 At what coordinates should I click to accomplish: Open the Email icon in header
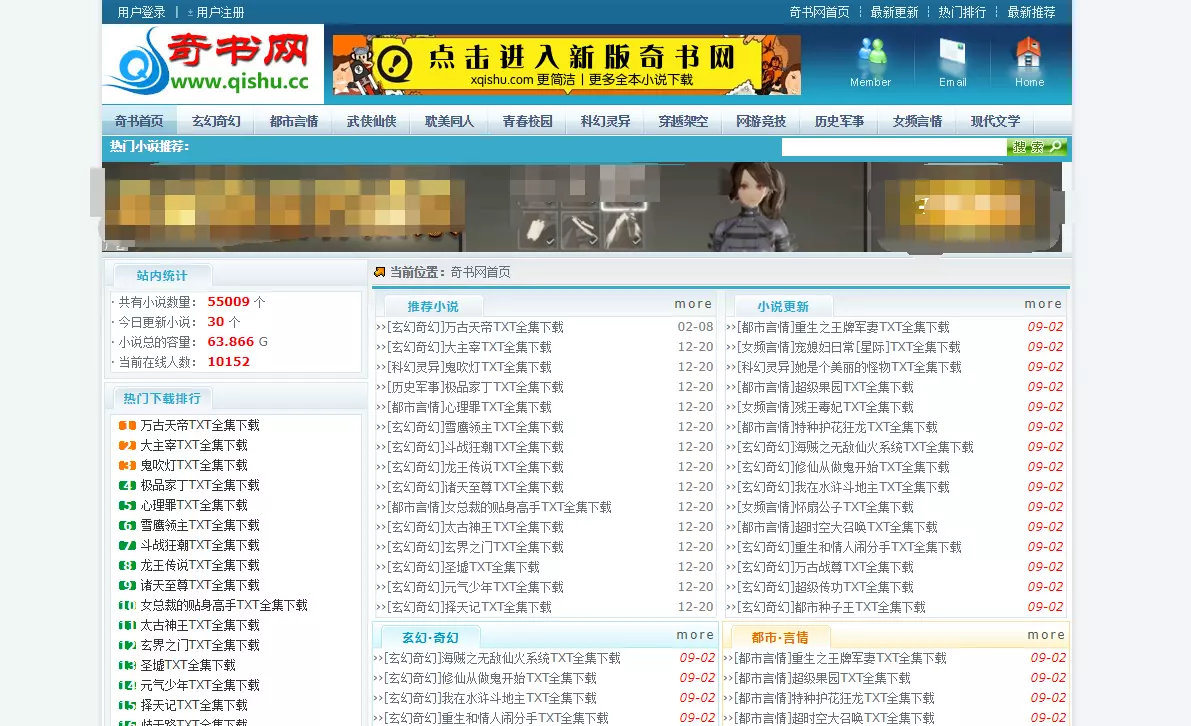[x=952, y=62]
